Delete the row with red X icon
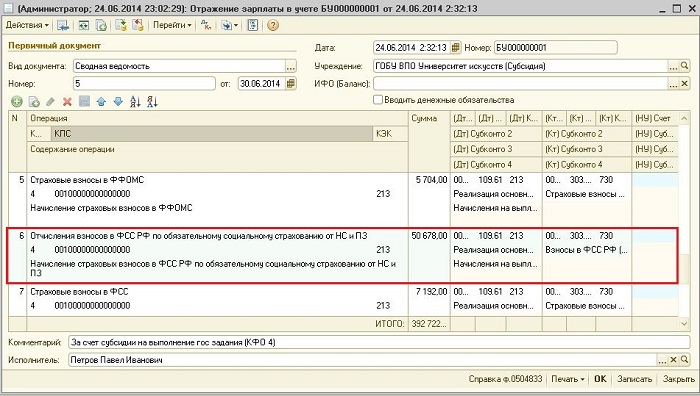 67,102
